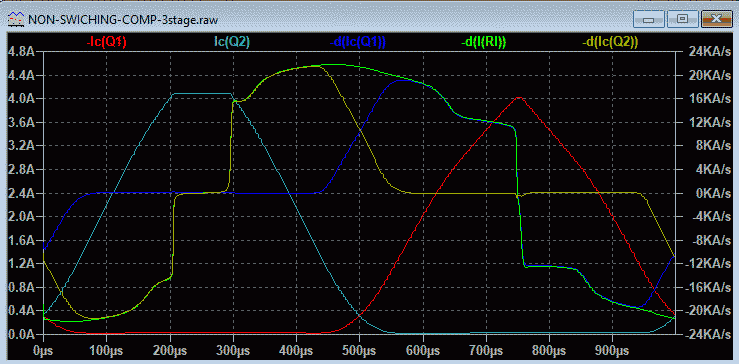
Task: Click the 300µs time axis label
Action: (x=233, y=352)
